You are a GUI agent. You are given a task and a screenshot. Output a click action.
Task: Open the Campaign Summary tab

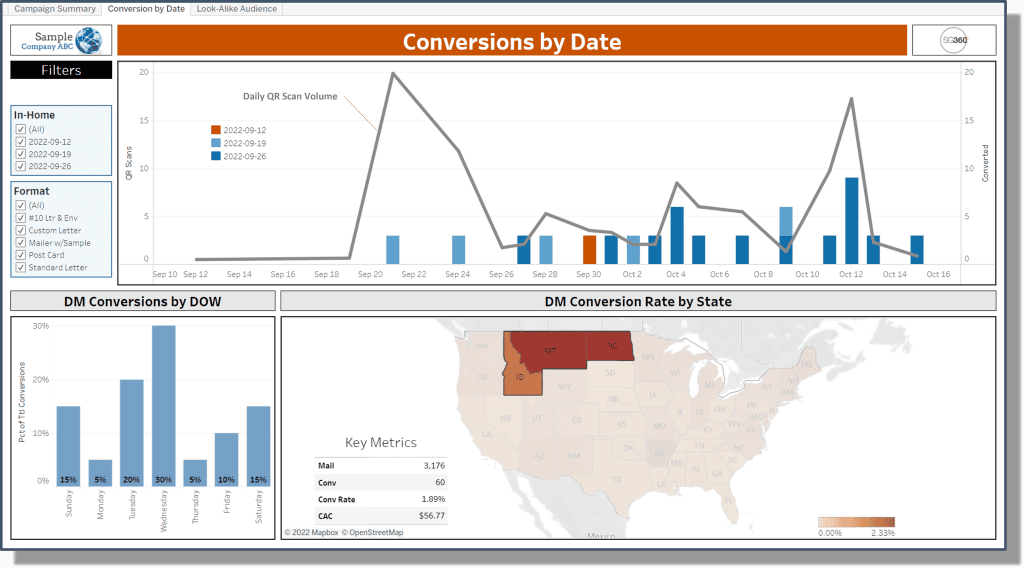(55, 8)
